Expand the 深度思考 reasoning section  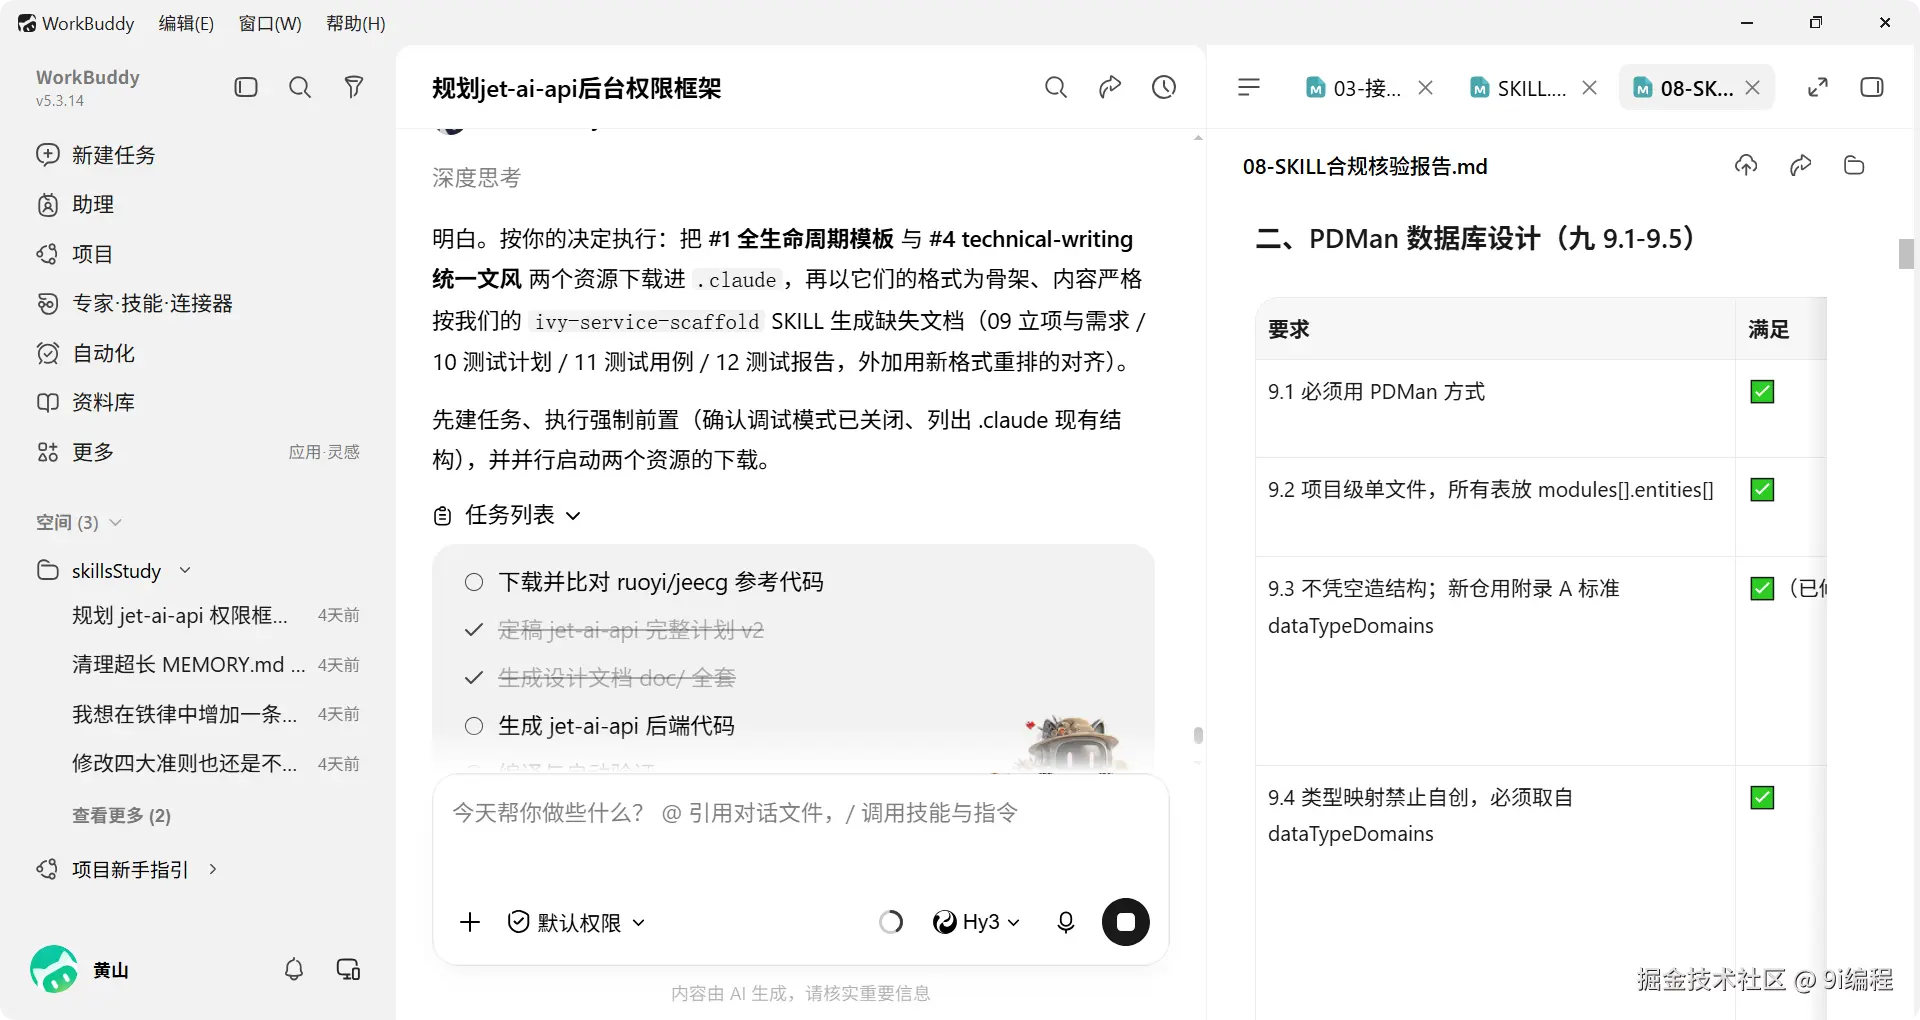coord(476,177)
